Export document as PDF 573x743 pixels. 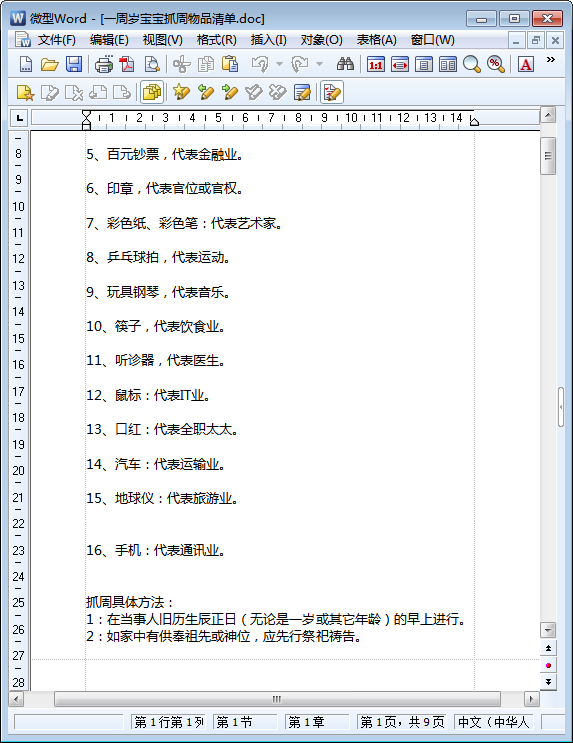pyautogui.click(x=127, y=64)
